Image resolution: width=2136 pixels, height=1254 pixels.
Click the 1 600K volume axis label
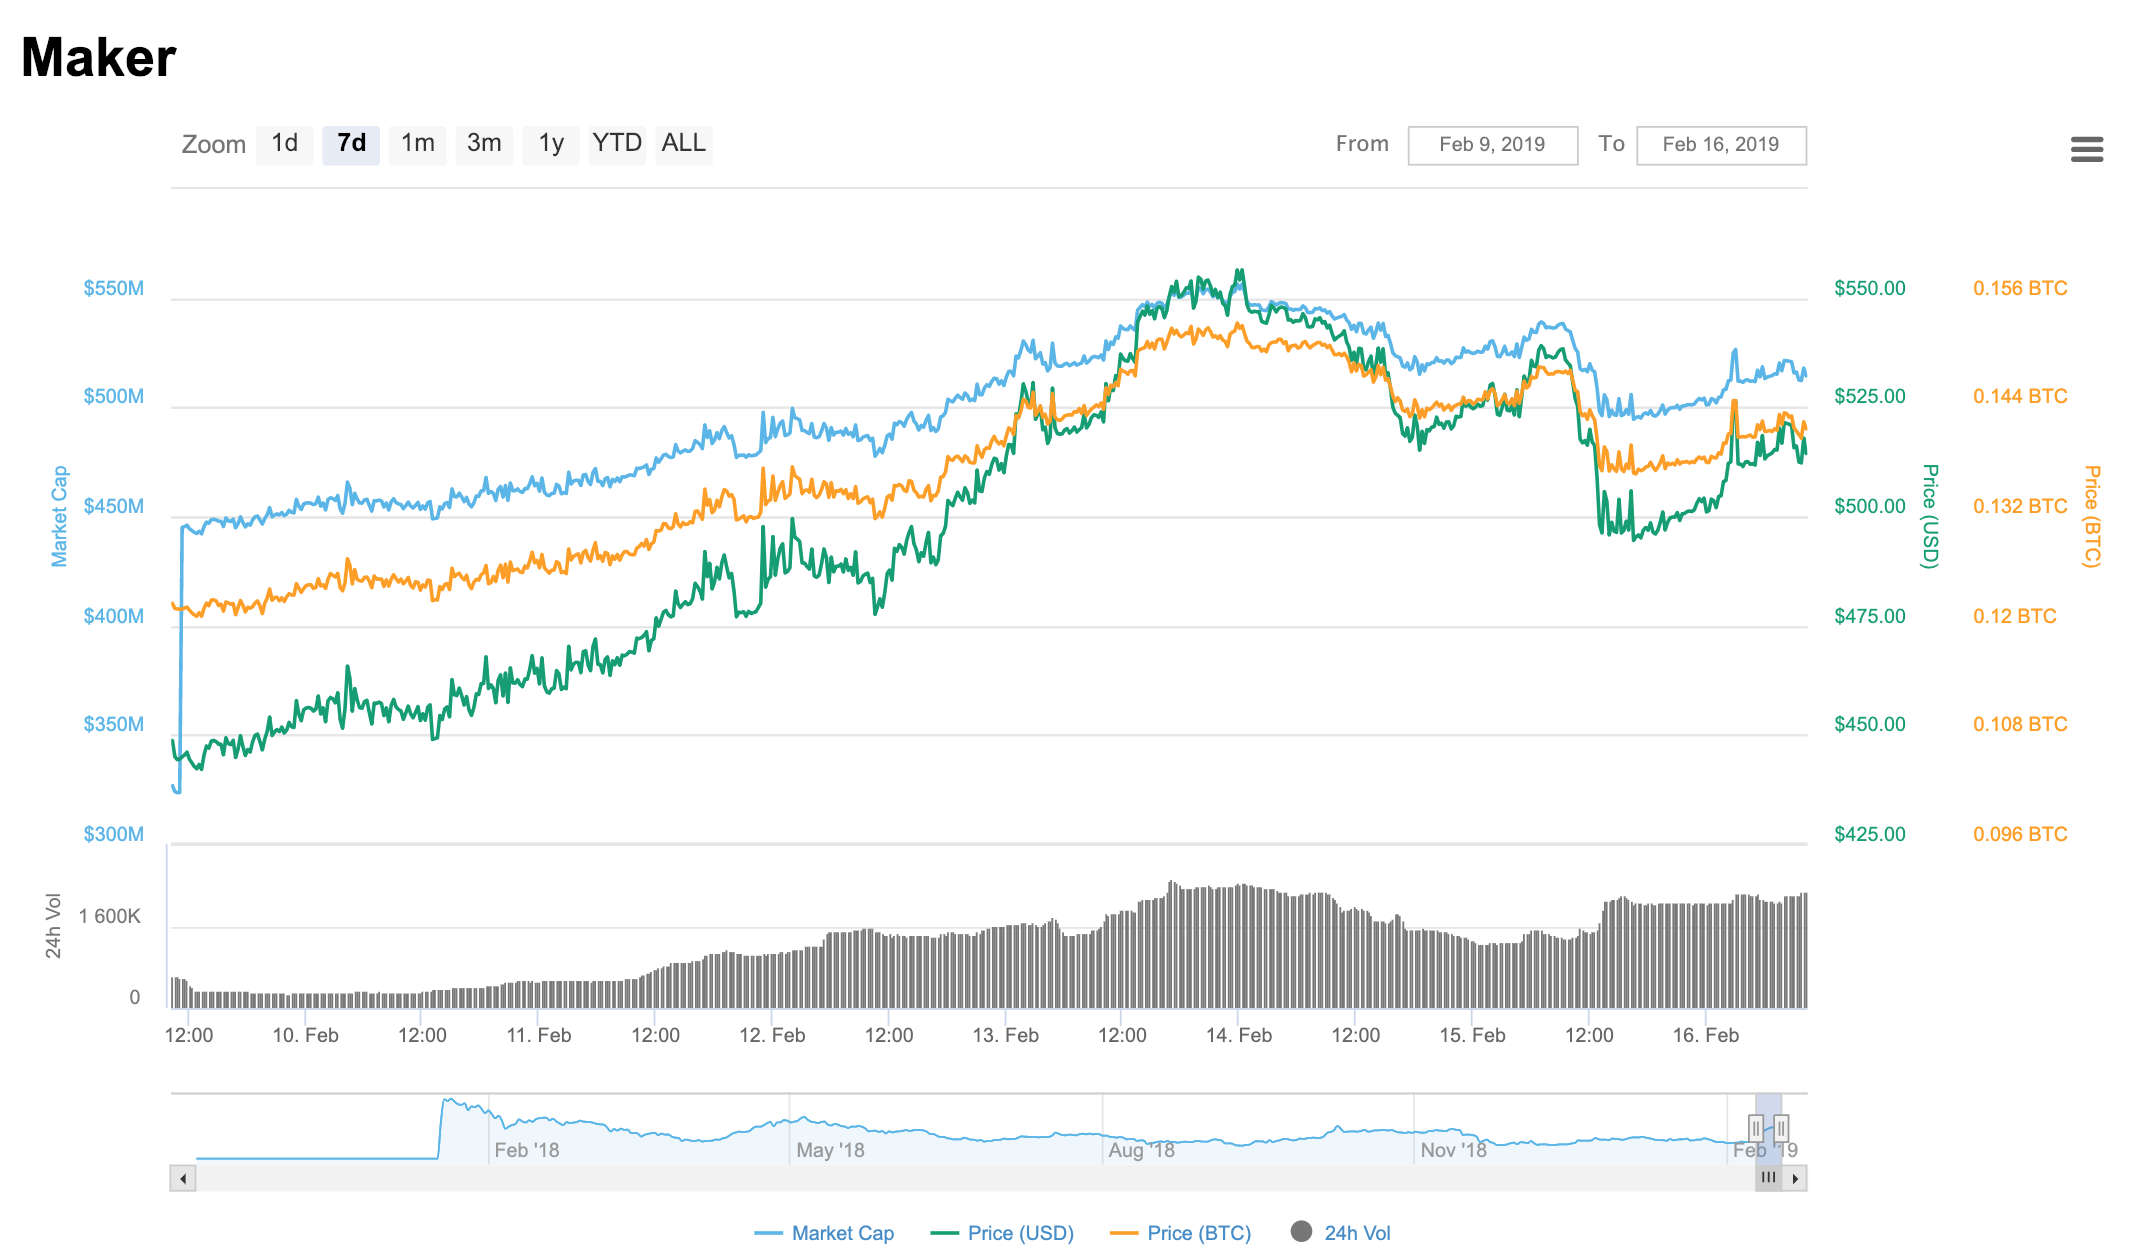point(110,916)
